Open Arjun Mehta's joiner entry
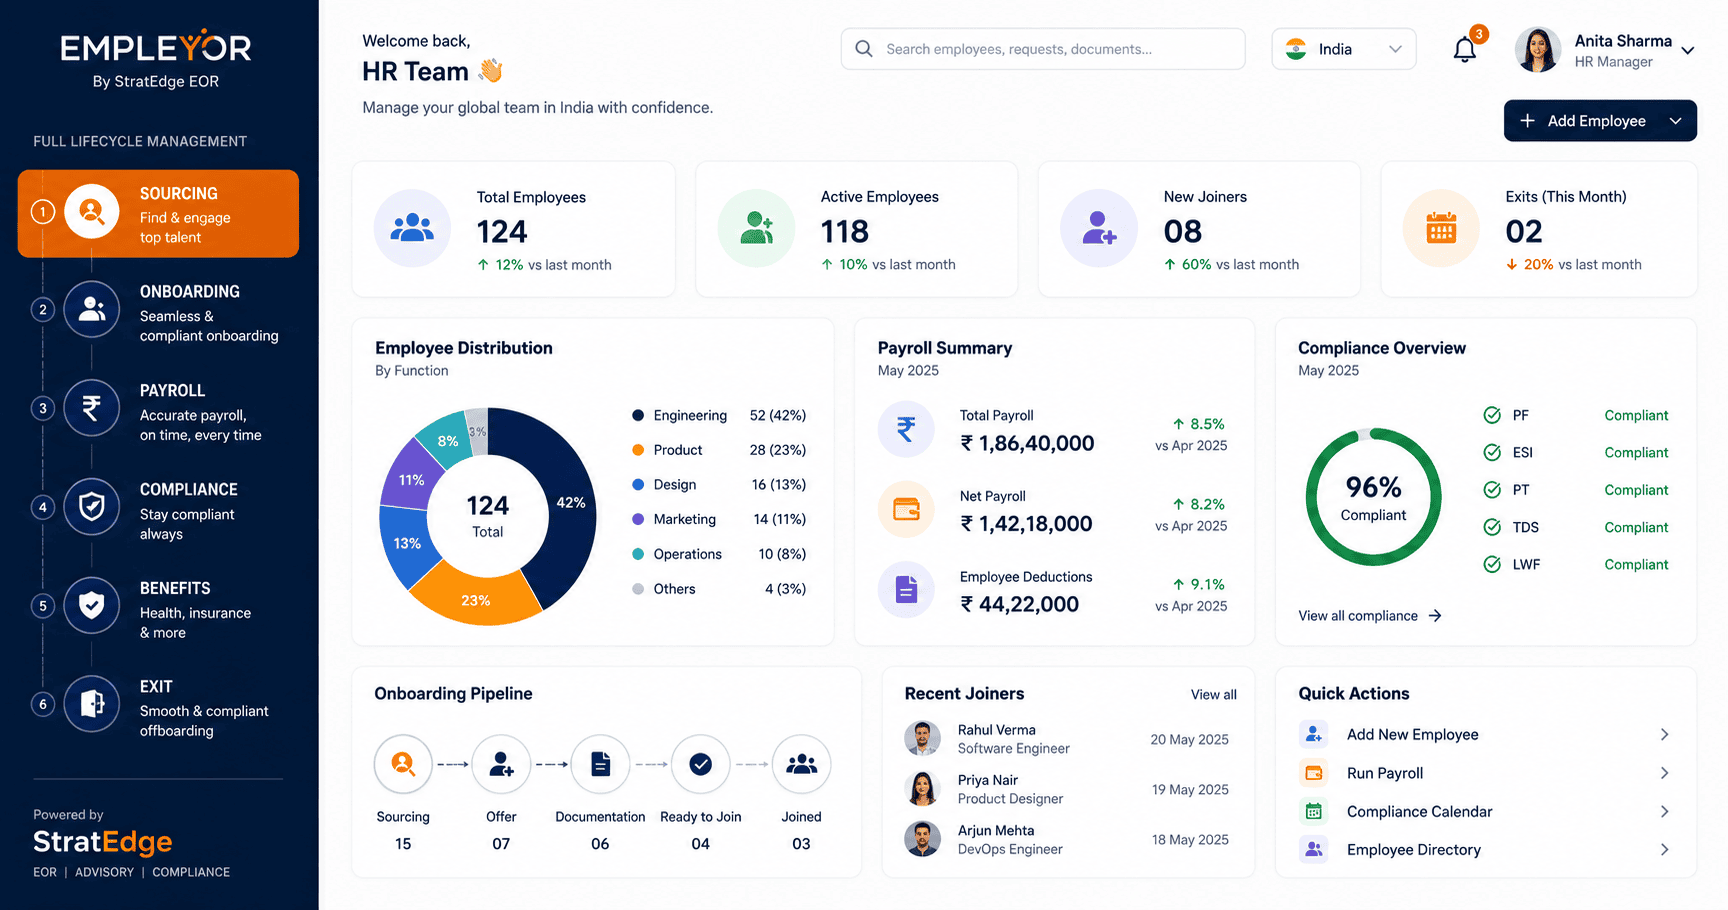The image size is (1728, 910). coord(1067,839)
